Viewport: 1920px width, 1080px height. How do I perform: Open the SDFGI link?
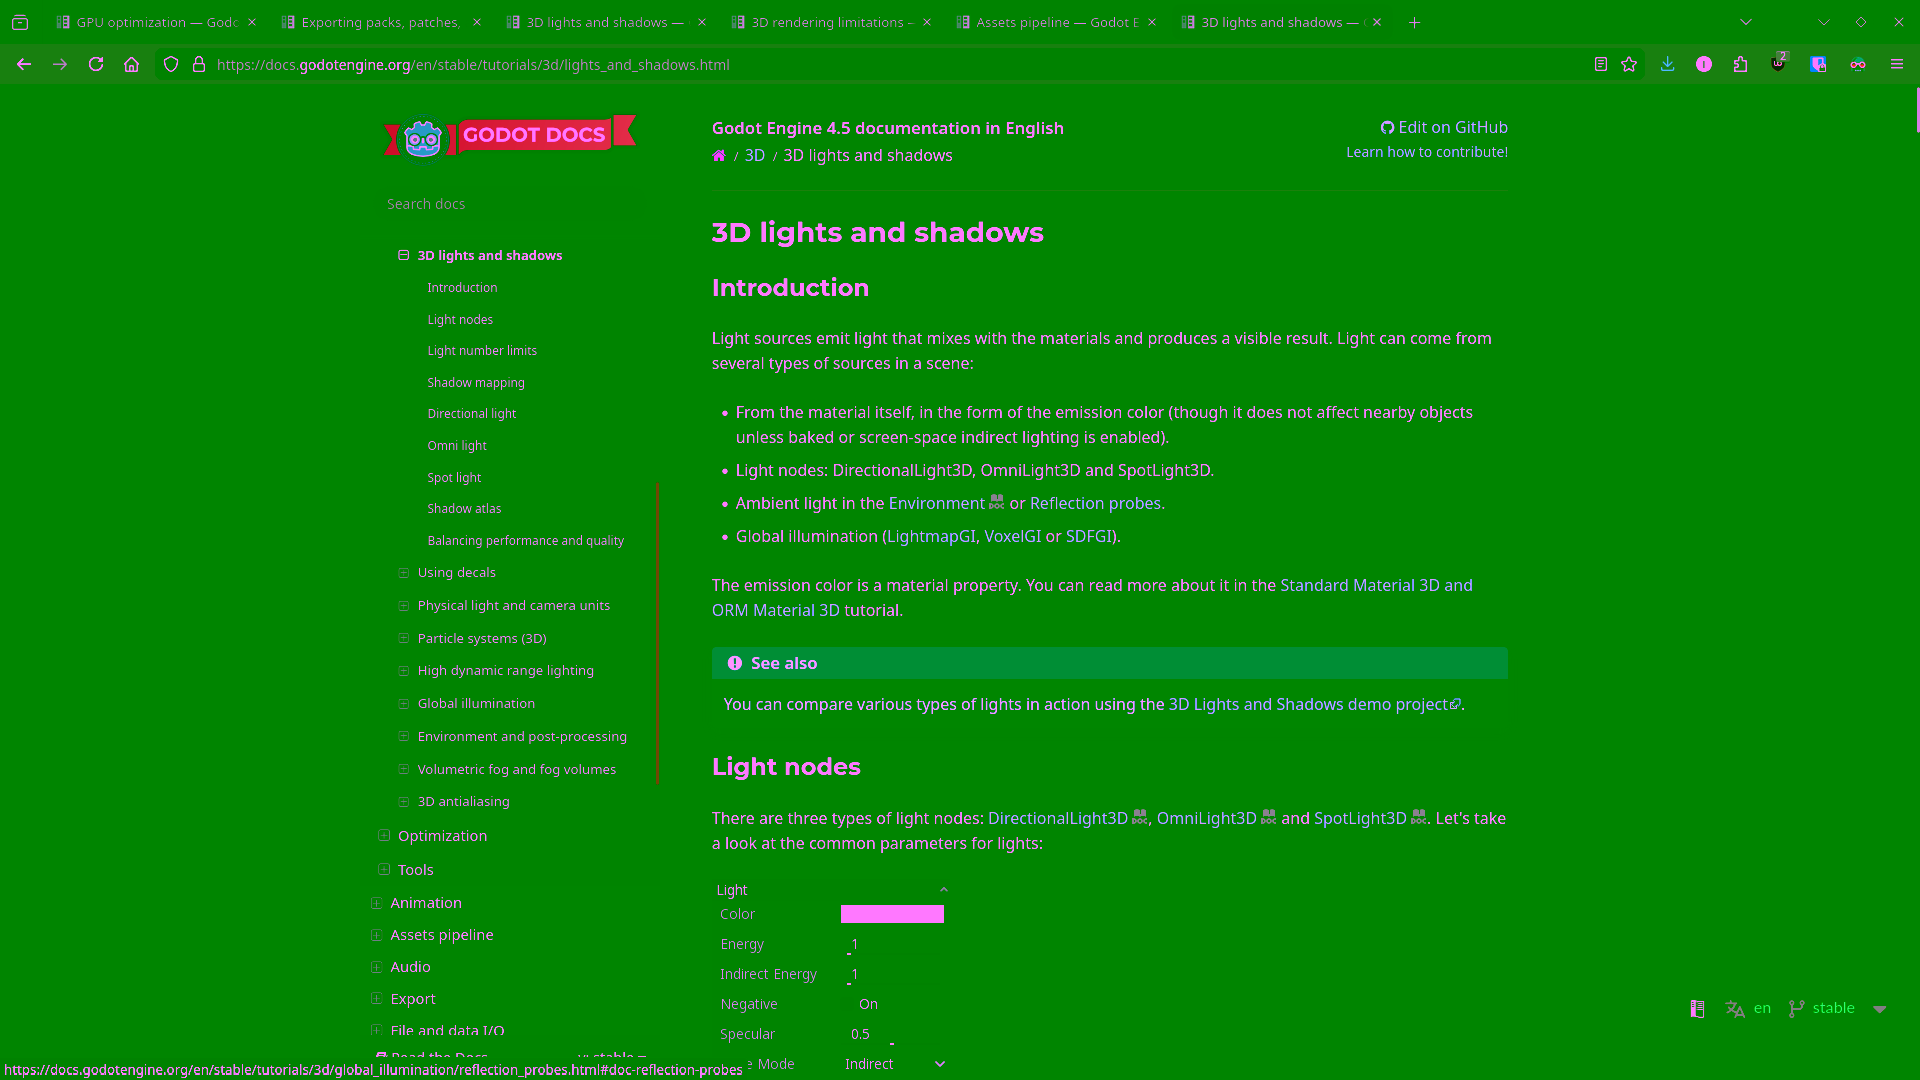click(1089, 537)
